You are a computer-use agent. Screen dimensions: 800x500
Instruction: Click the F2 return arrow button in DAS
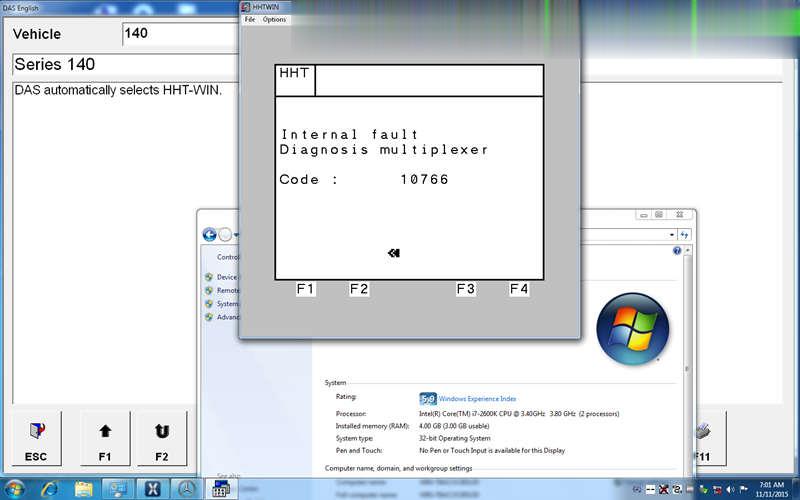pos(162,439)
